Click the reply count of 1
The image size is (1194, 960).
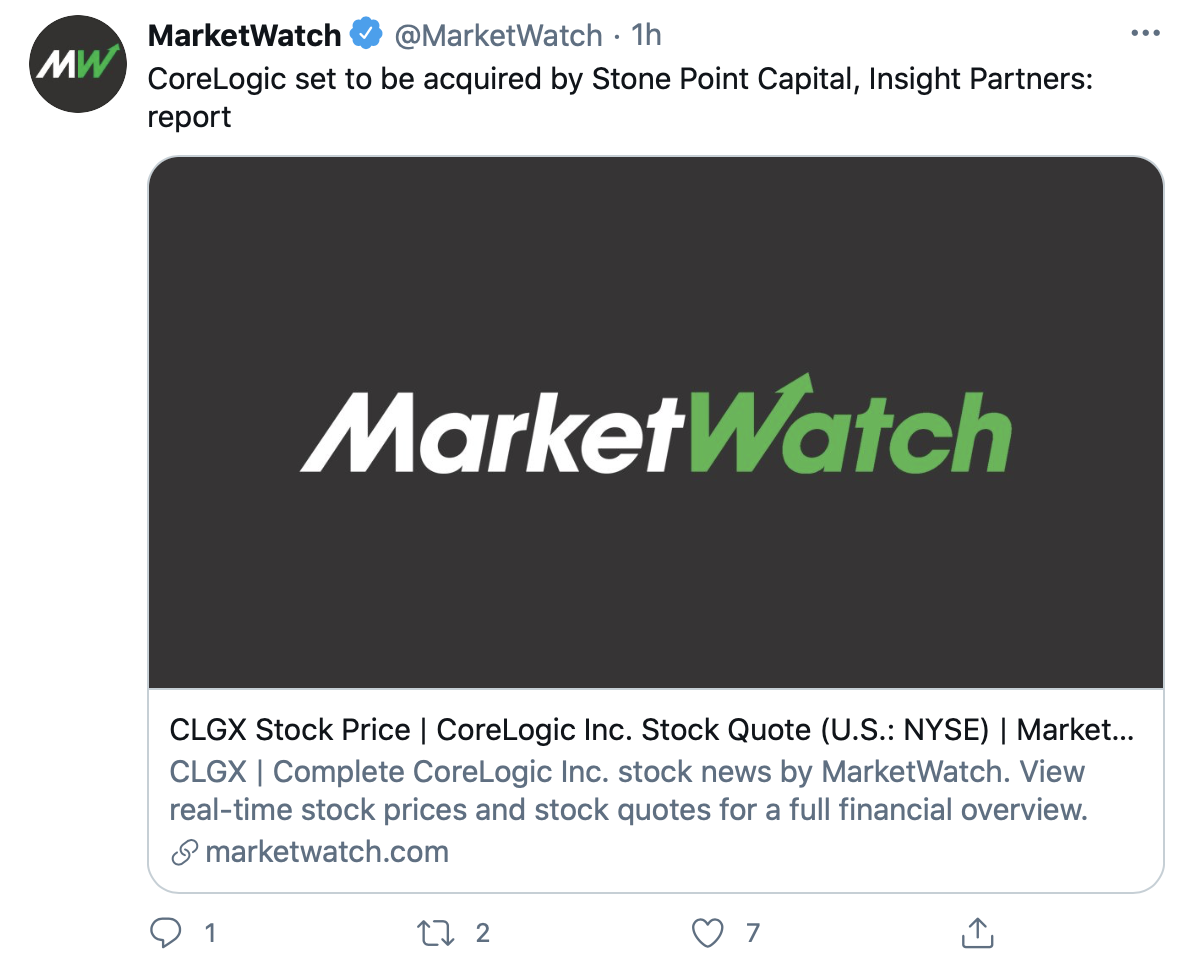coord(210,933)
